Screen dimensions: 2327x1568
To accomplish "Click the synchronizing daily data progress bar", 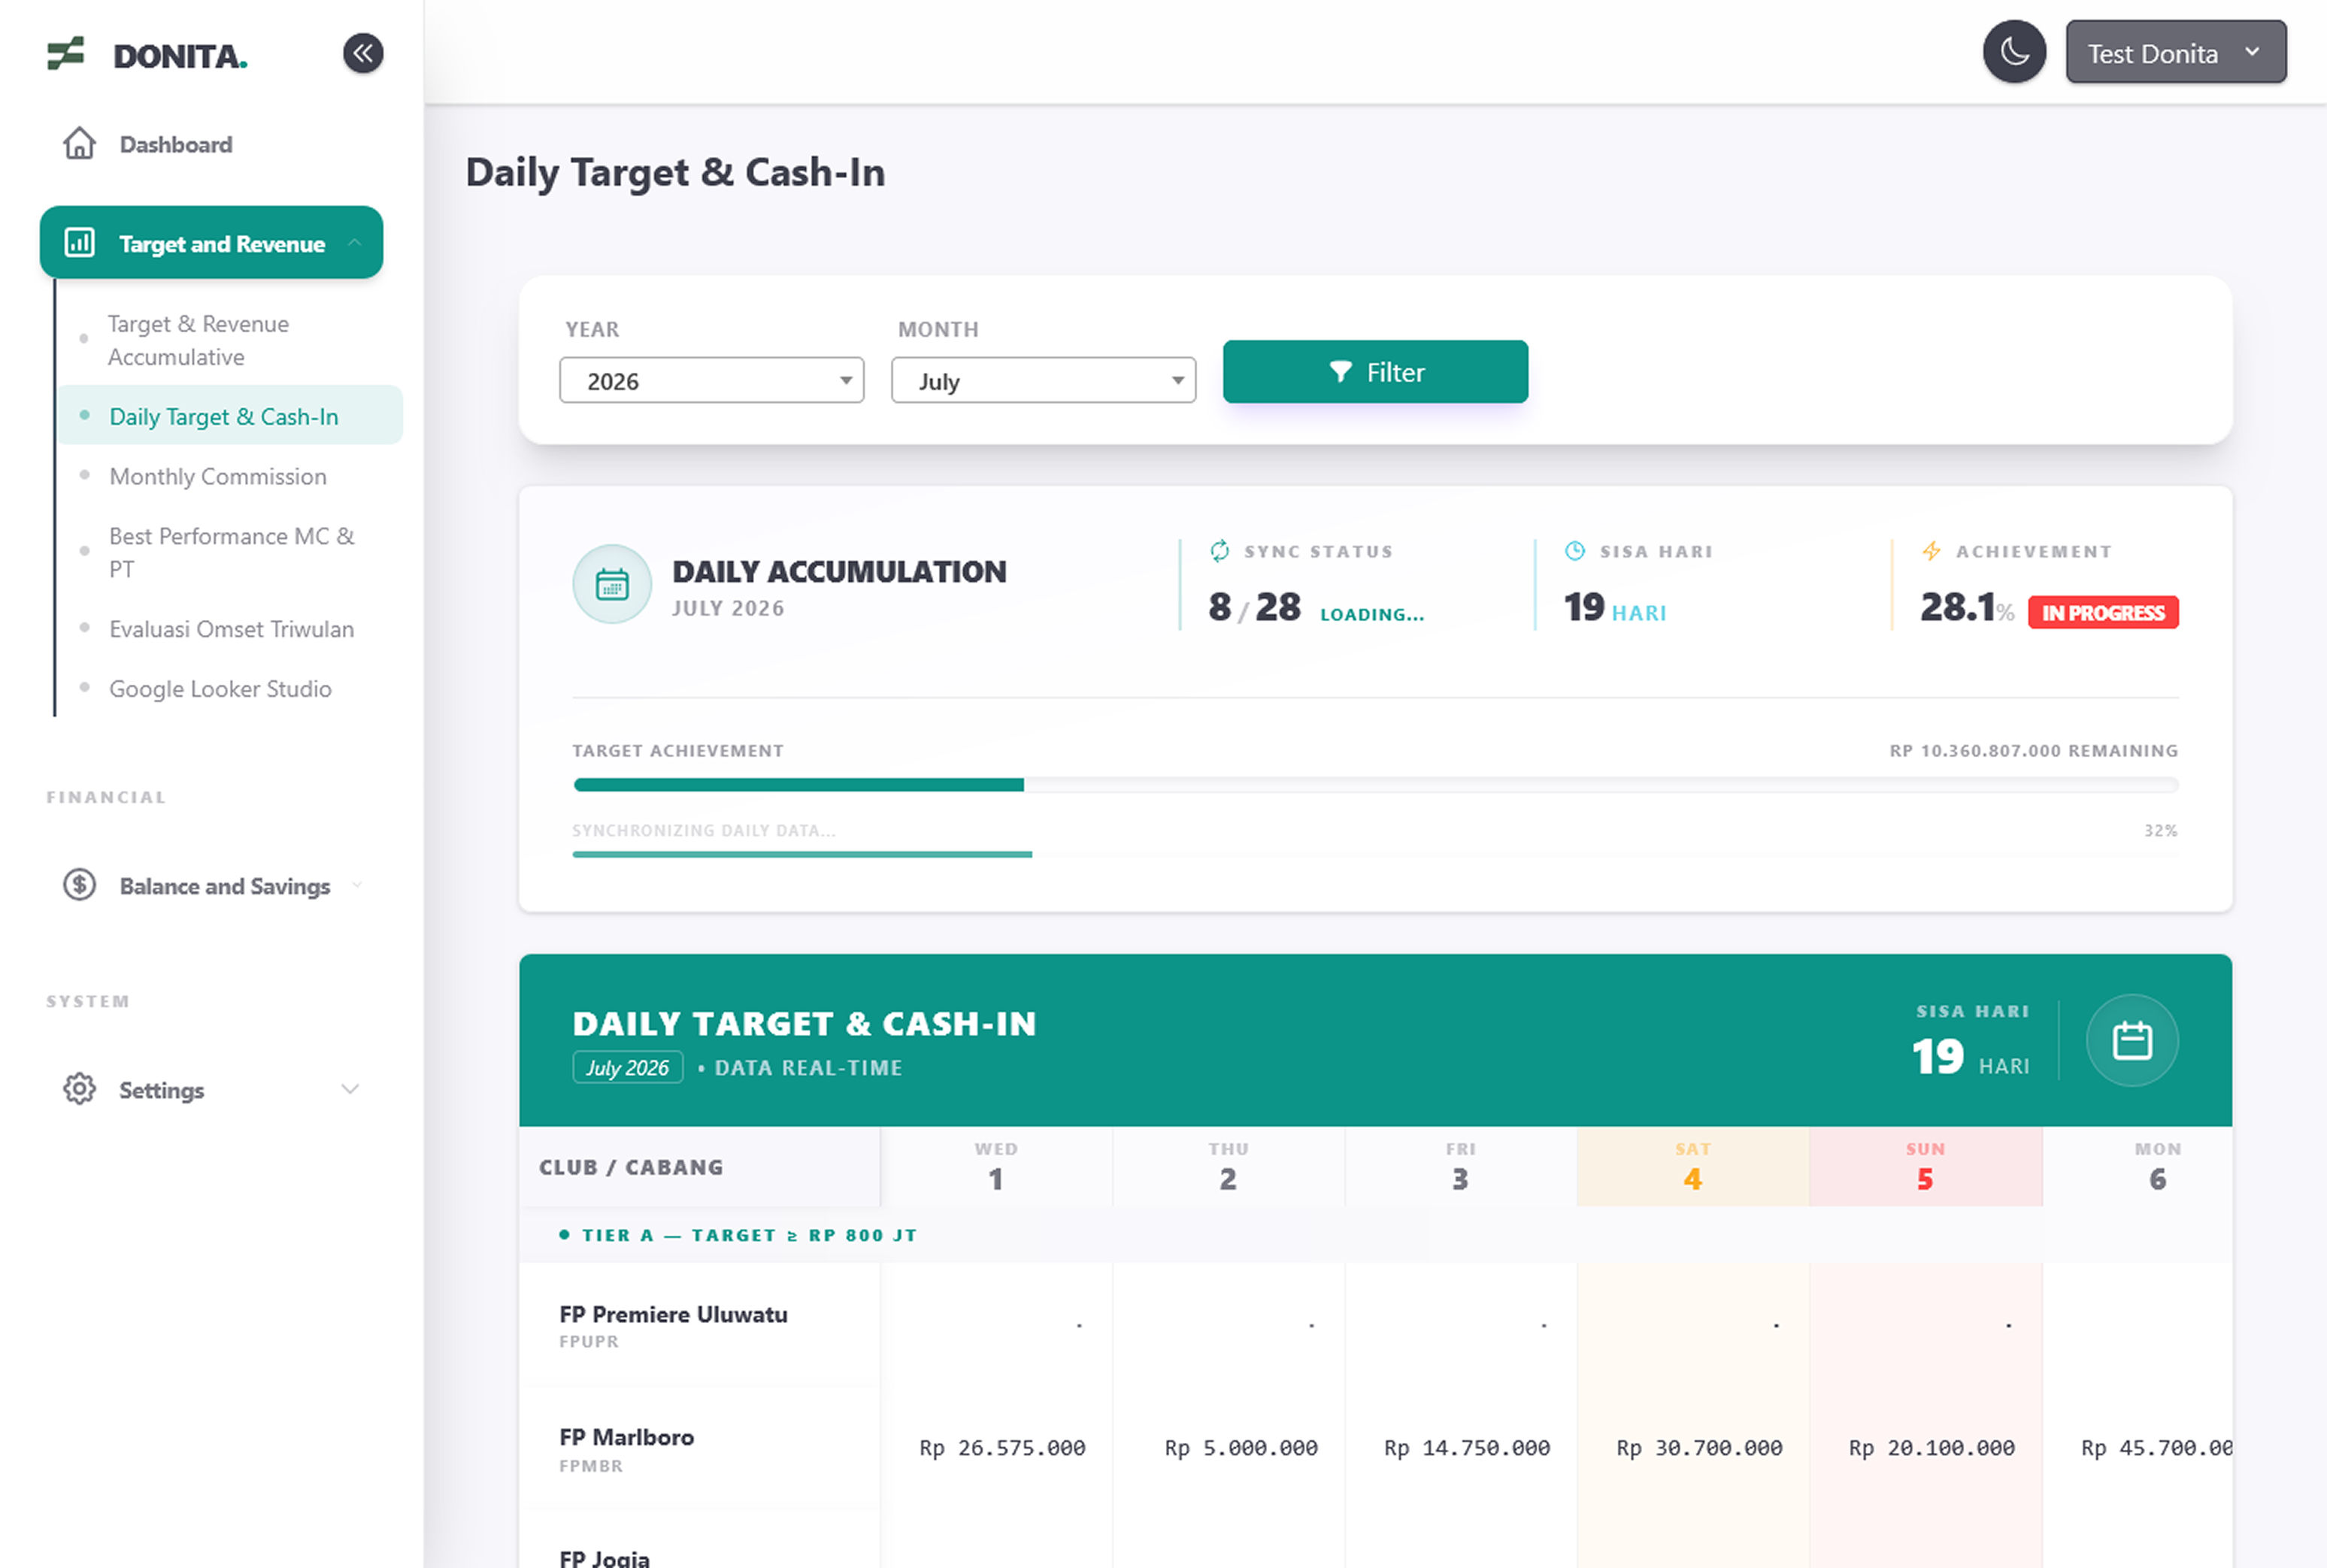I will (x=1375, y=854).
